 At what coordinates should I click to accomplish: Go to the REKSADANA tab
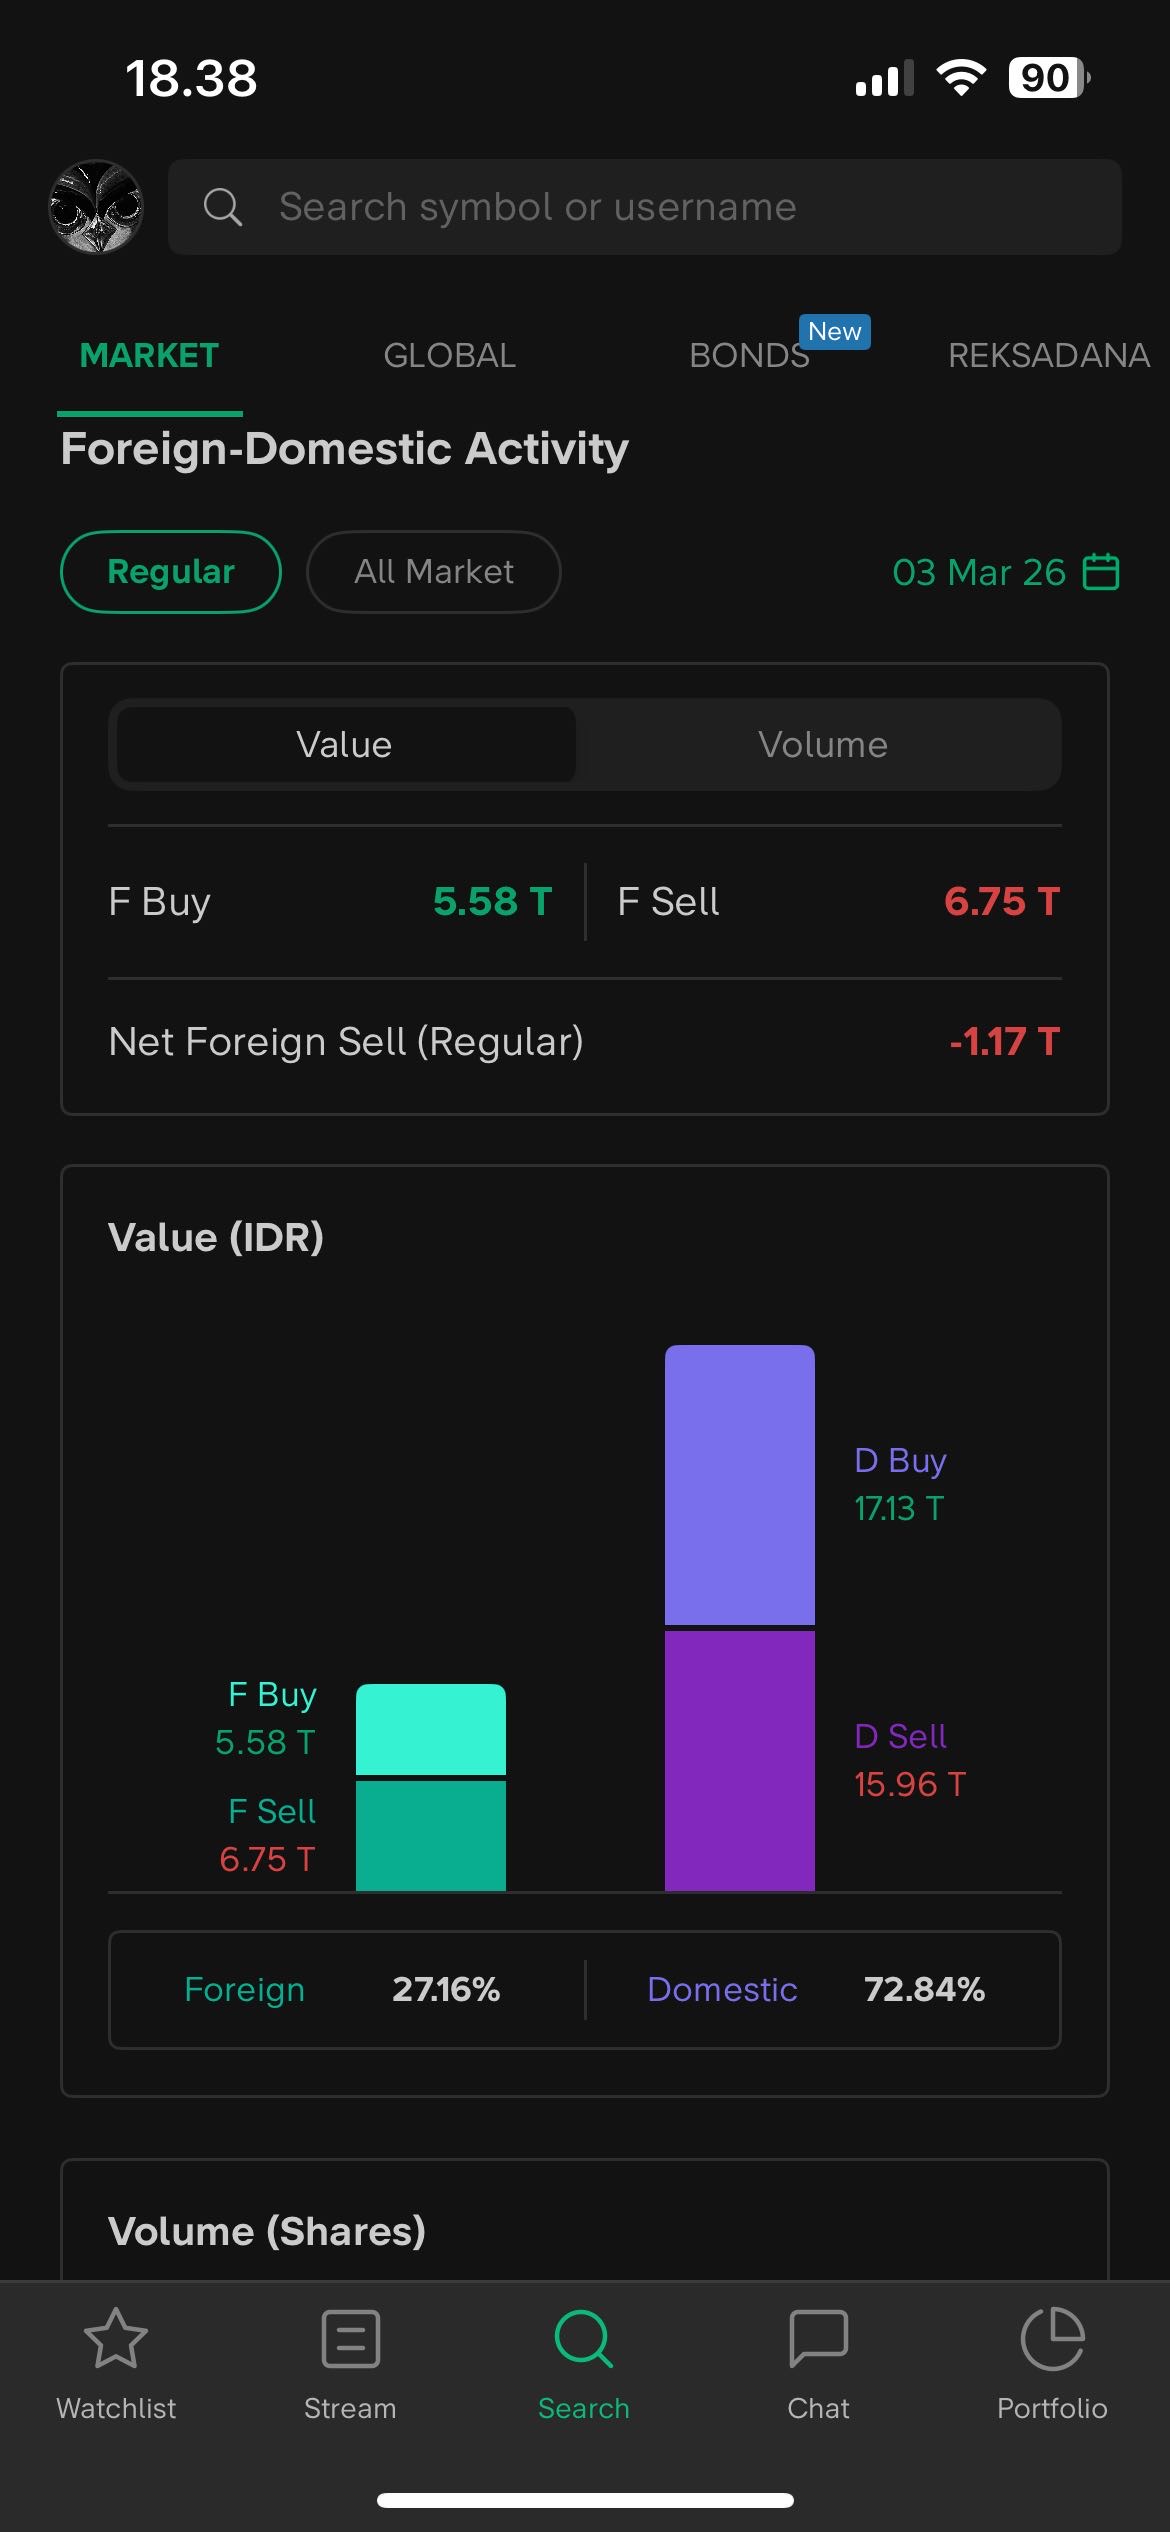[1048, 356]
